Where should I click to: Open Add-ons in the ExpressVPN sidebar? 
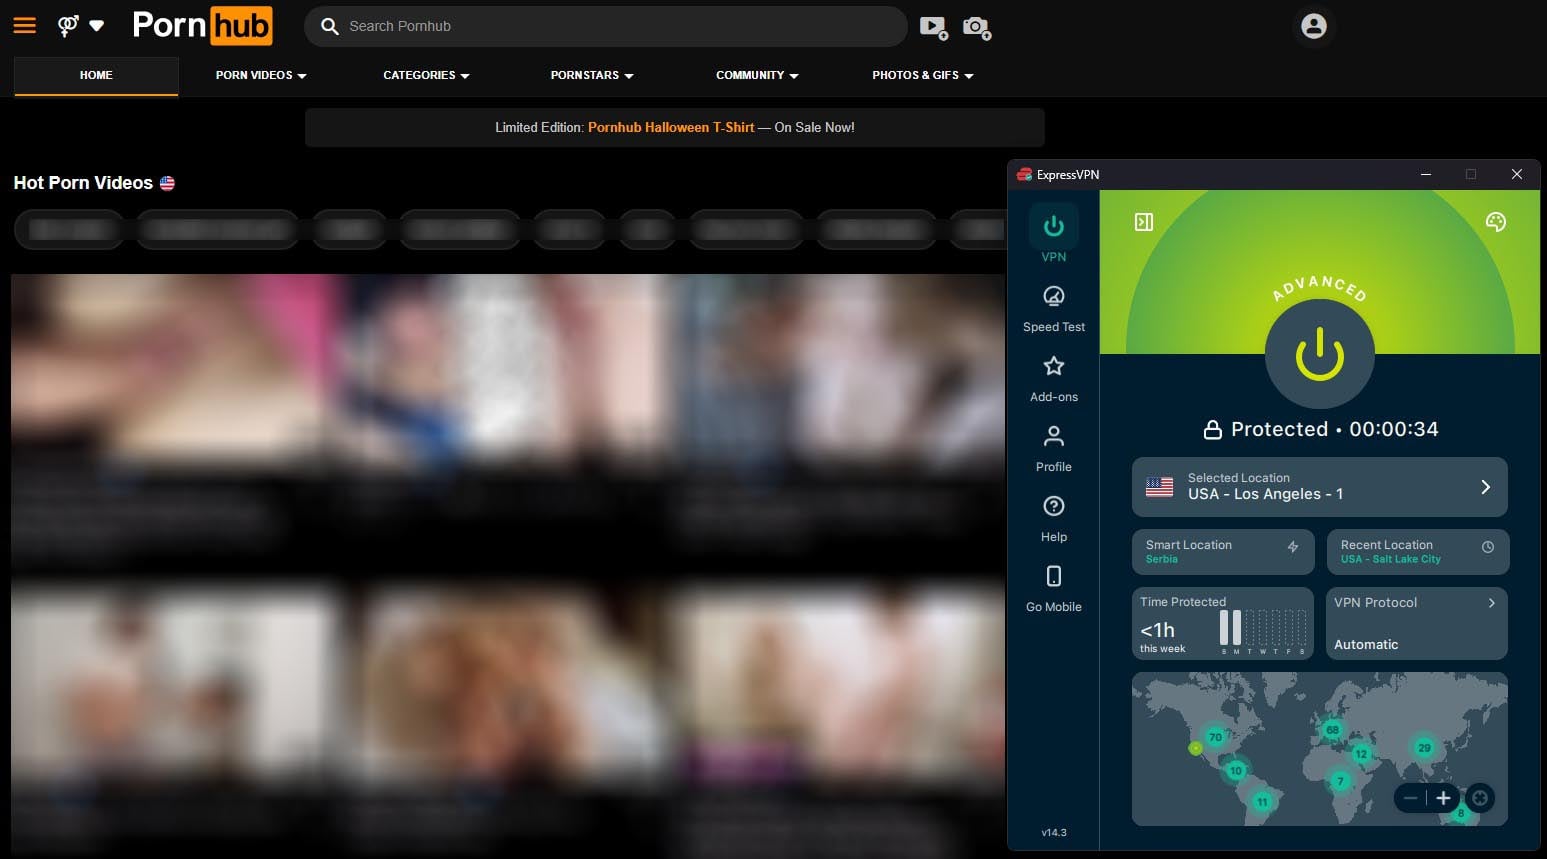pyautogui.click(x=1054, y=378)
